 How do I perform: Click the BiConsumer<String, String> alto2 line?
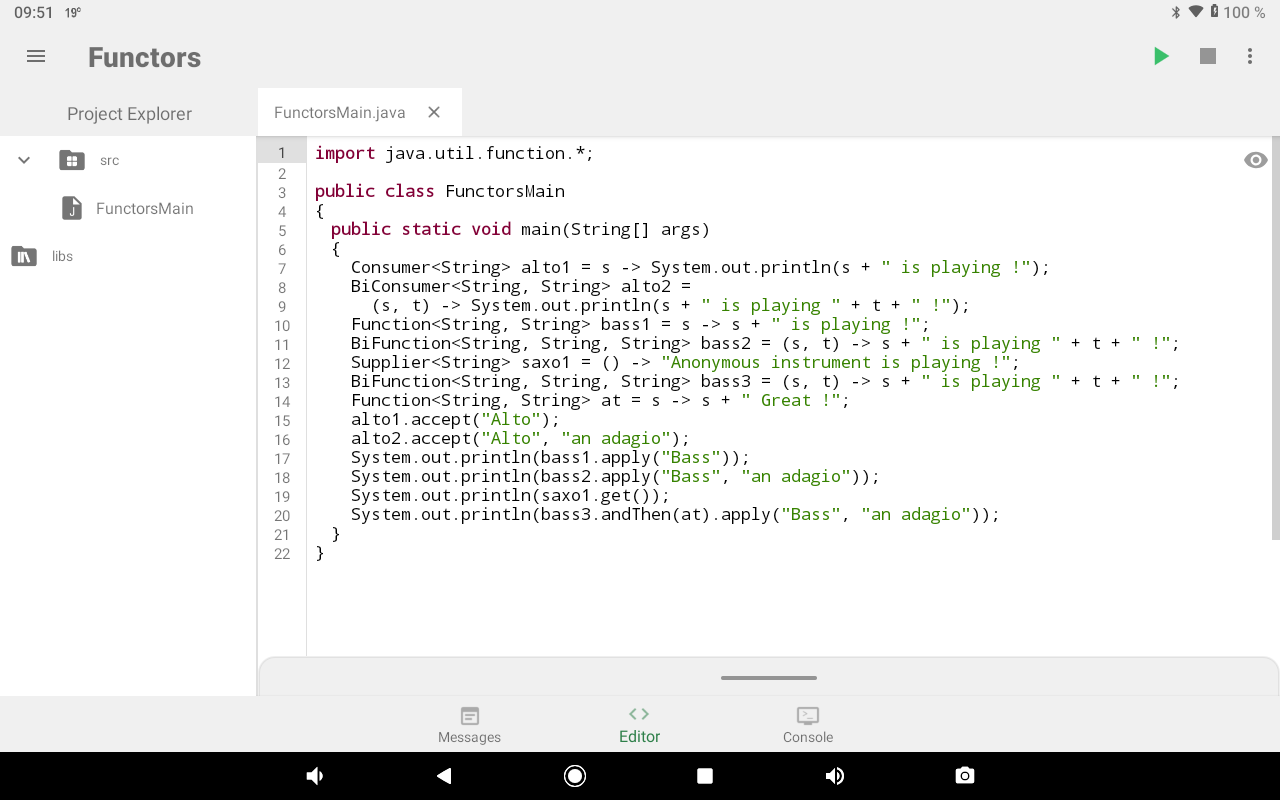tap(520, 286)
